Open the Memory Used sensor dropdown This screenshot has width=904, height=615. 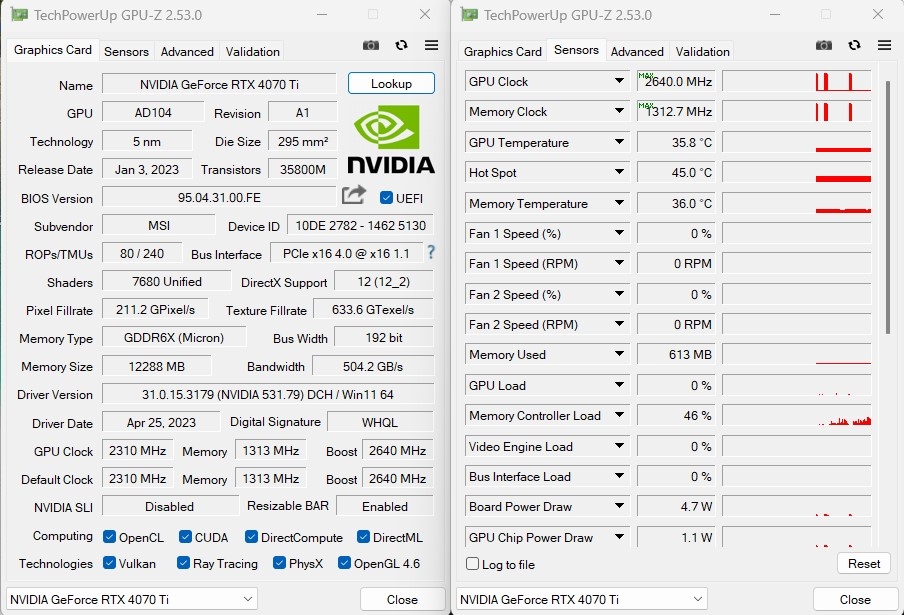(619, 355)
